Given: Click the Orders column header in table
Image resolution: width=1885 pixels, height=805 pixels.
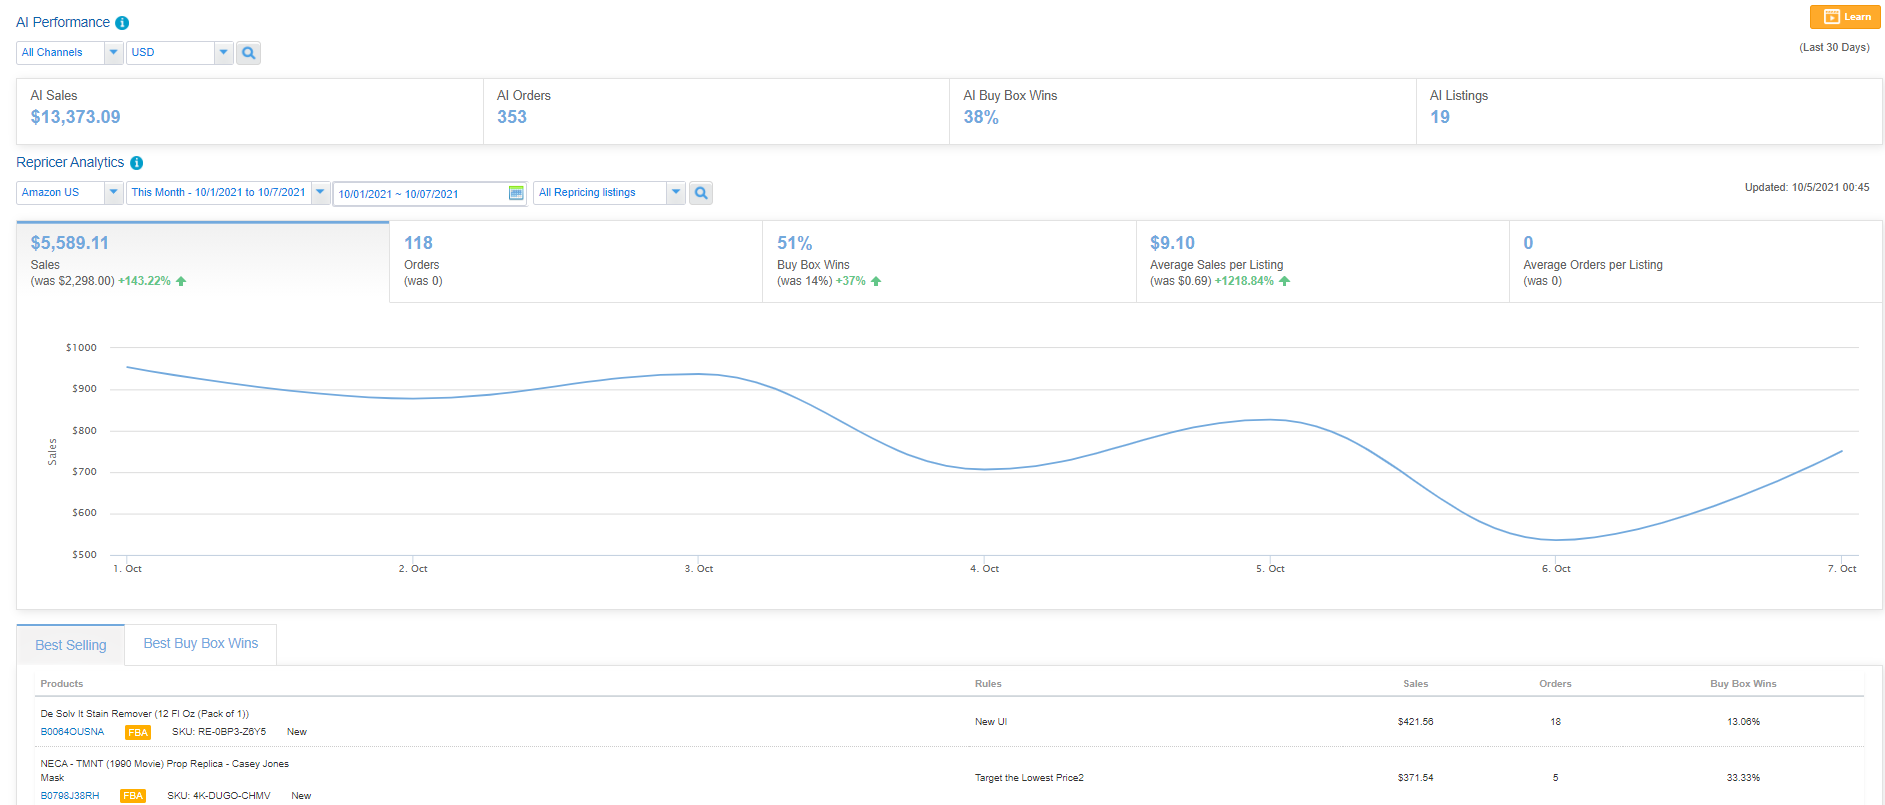Looking at the screenshot, I should click(x=1555, y=684).
